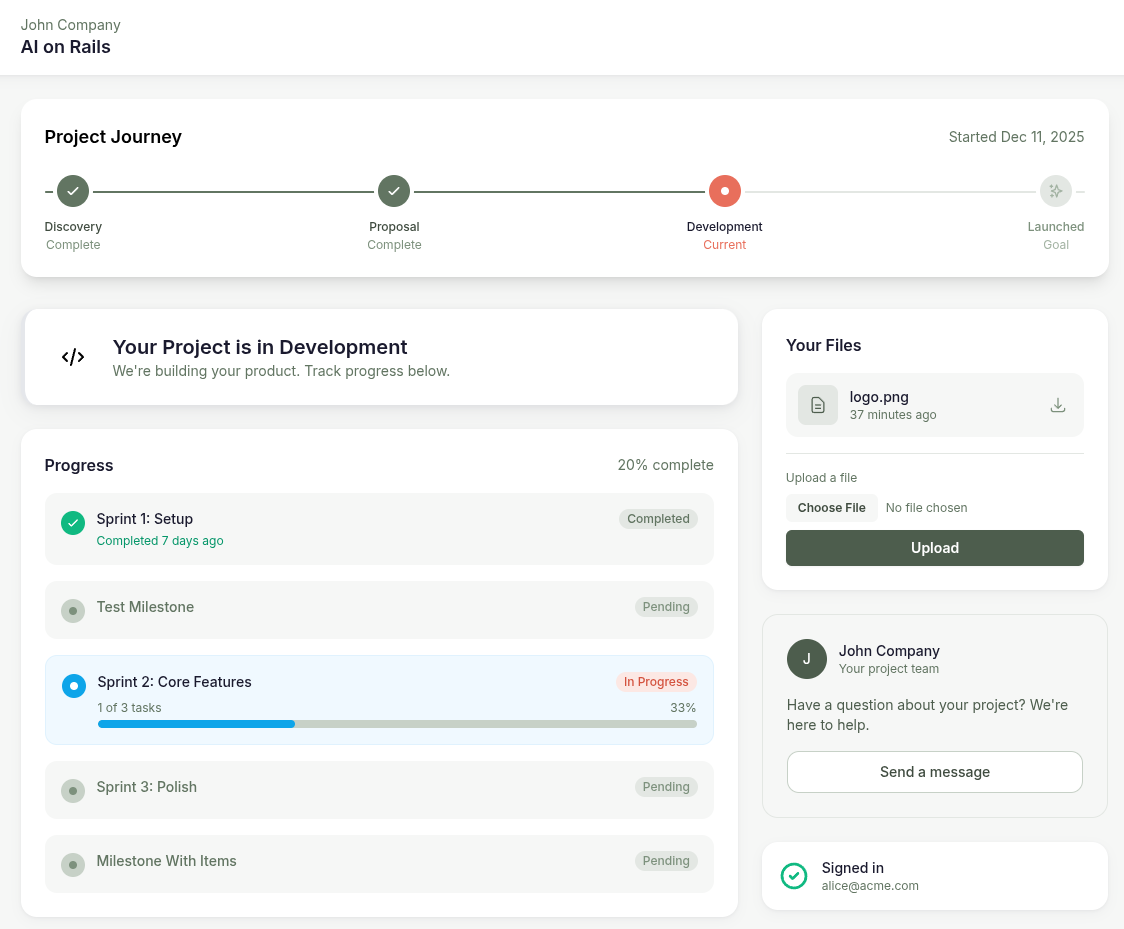Select the Test Milestone title
This screenshot has width=1124, height=929.
tap(146, 607)
